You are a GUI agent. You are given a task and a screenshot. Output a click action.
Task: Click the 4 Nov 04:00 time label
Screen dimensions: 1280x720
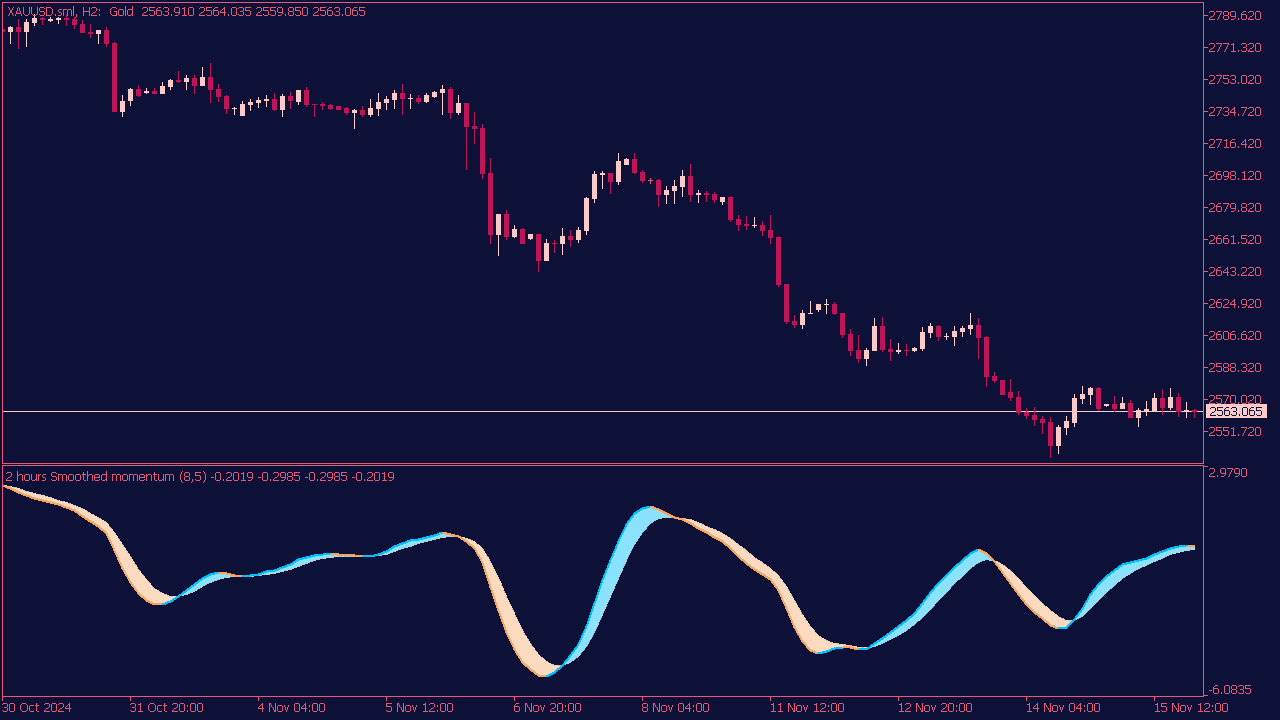pos(291,708)
